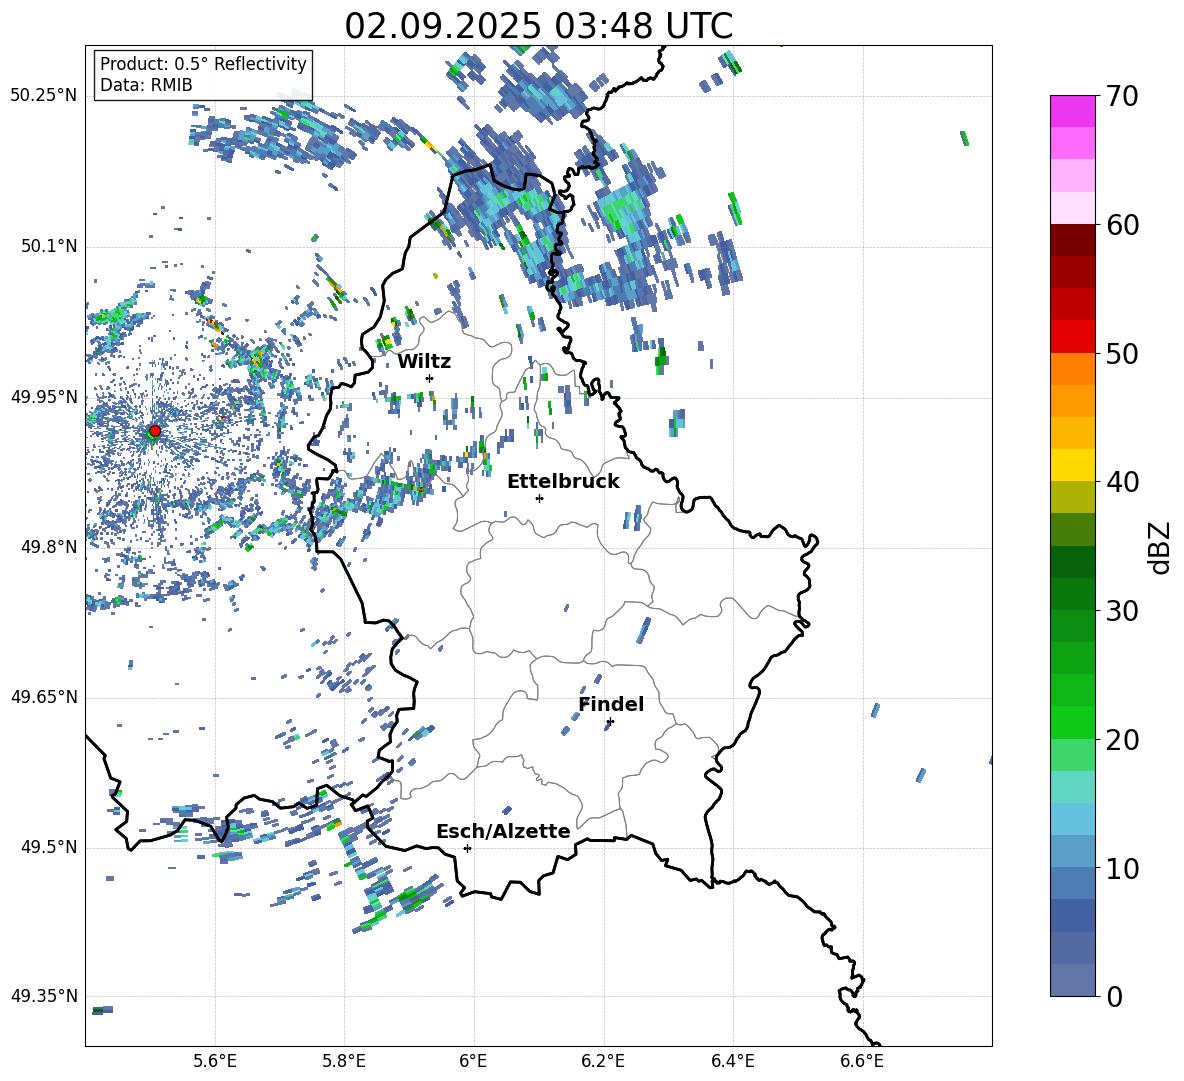Click the 49.8°N latitude label

coord(48,547)
